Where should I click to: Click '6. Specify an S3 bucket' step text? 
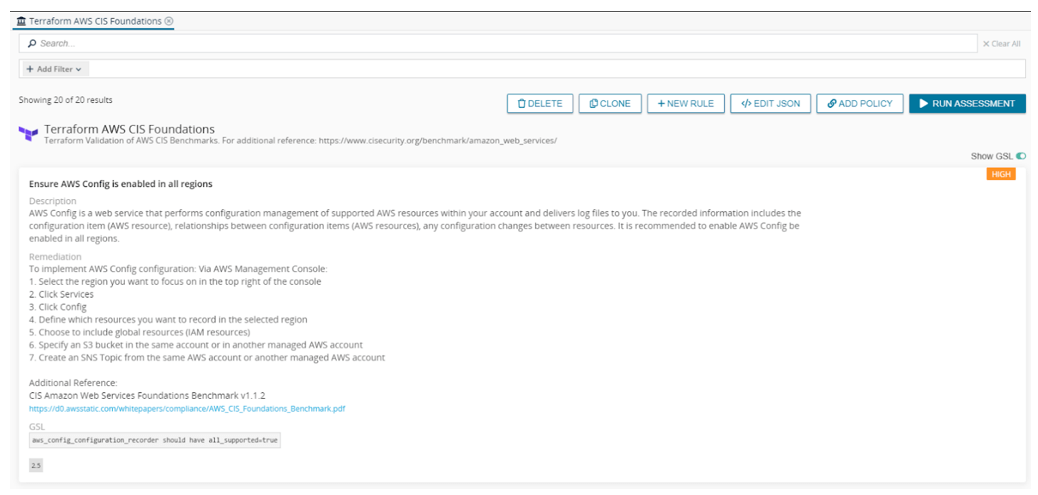tap(196, 345)
